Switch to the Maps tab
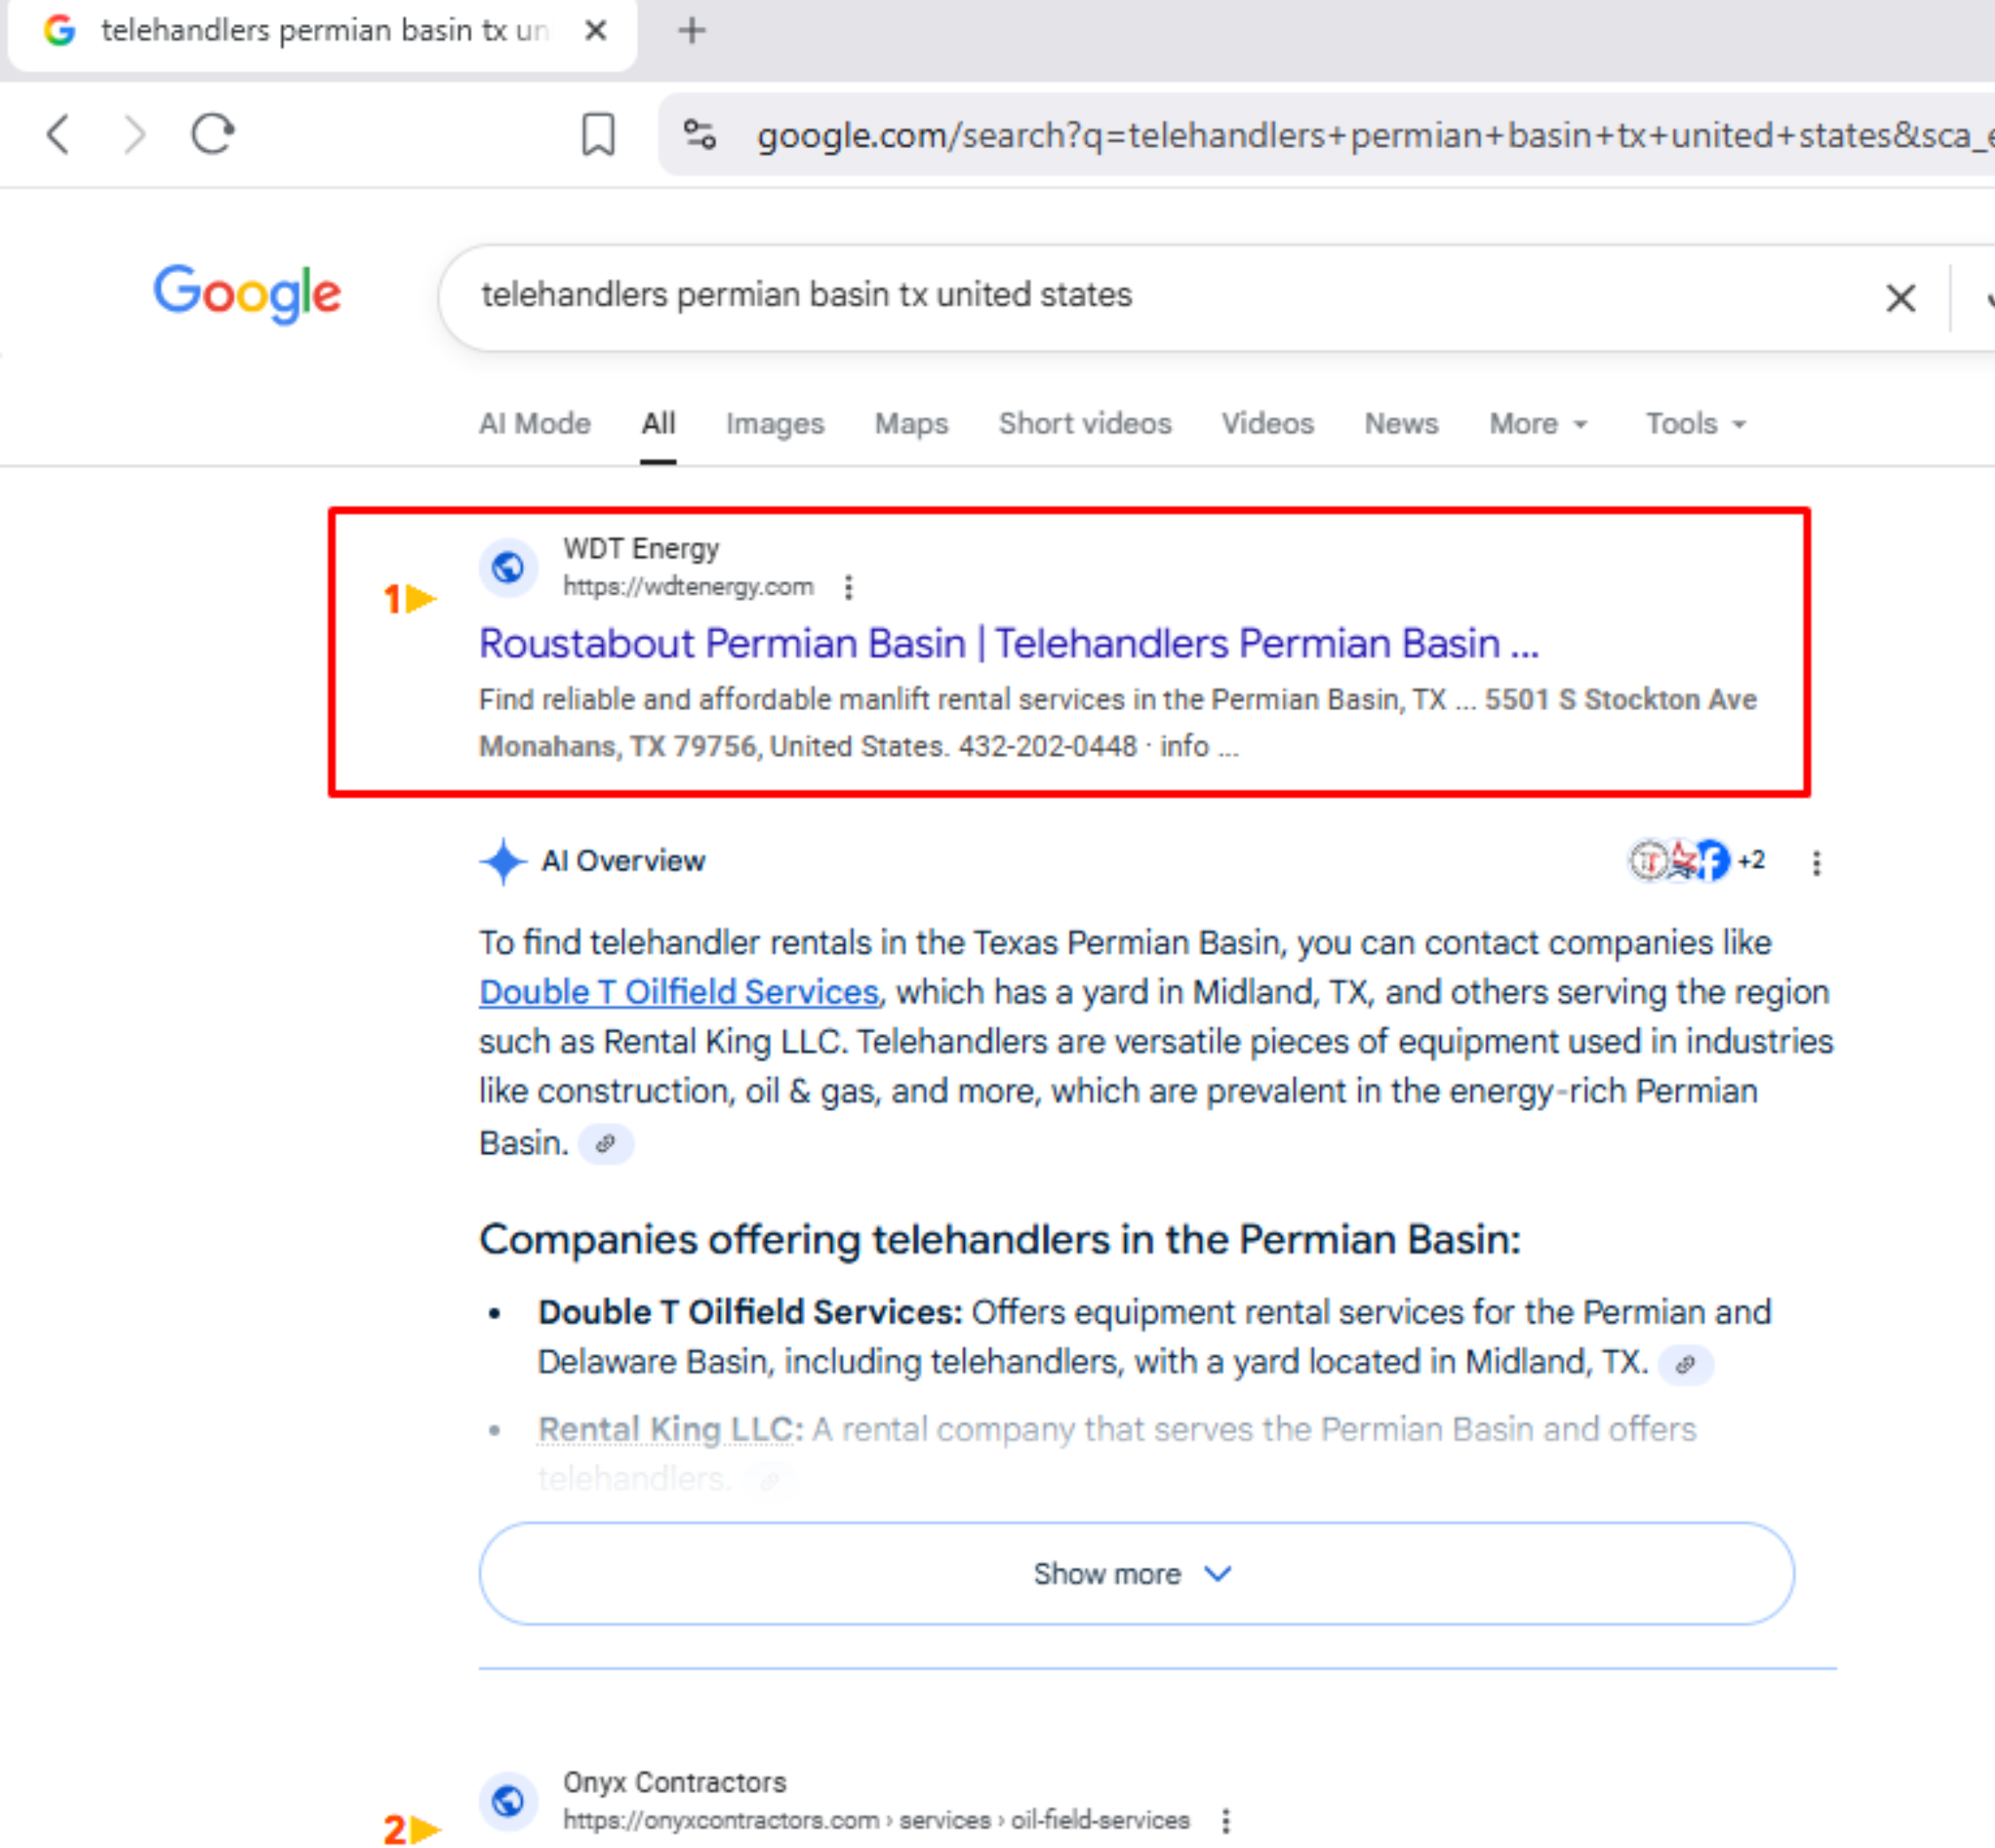This screenshot has width=1995, height=1848. (x=911, y=424)
